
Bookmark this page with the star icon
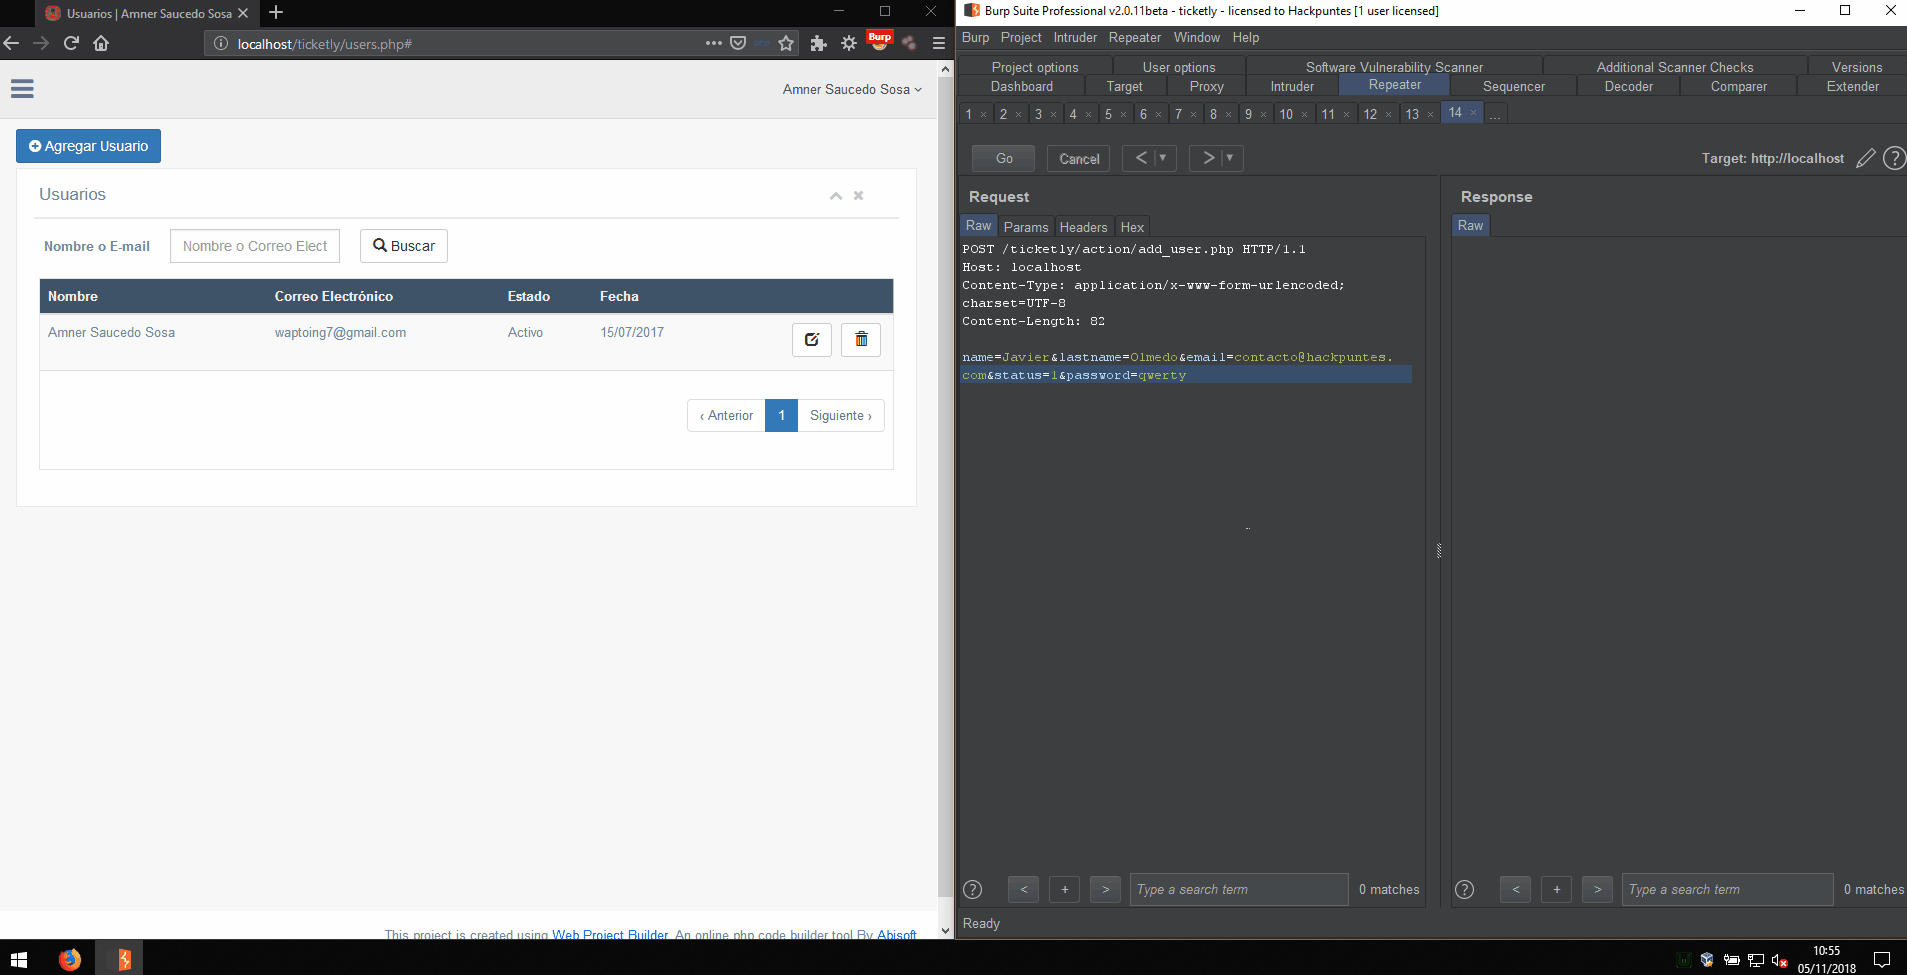[786, 43]
